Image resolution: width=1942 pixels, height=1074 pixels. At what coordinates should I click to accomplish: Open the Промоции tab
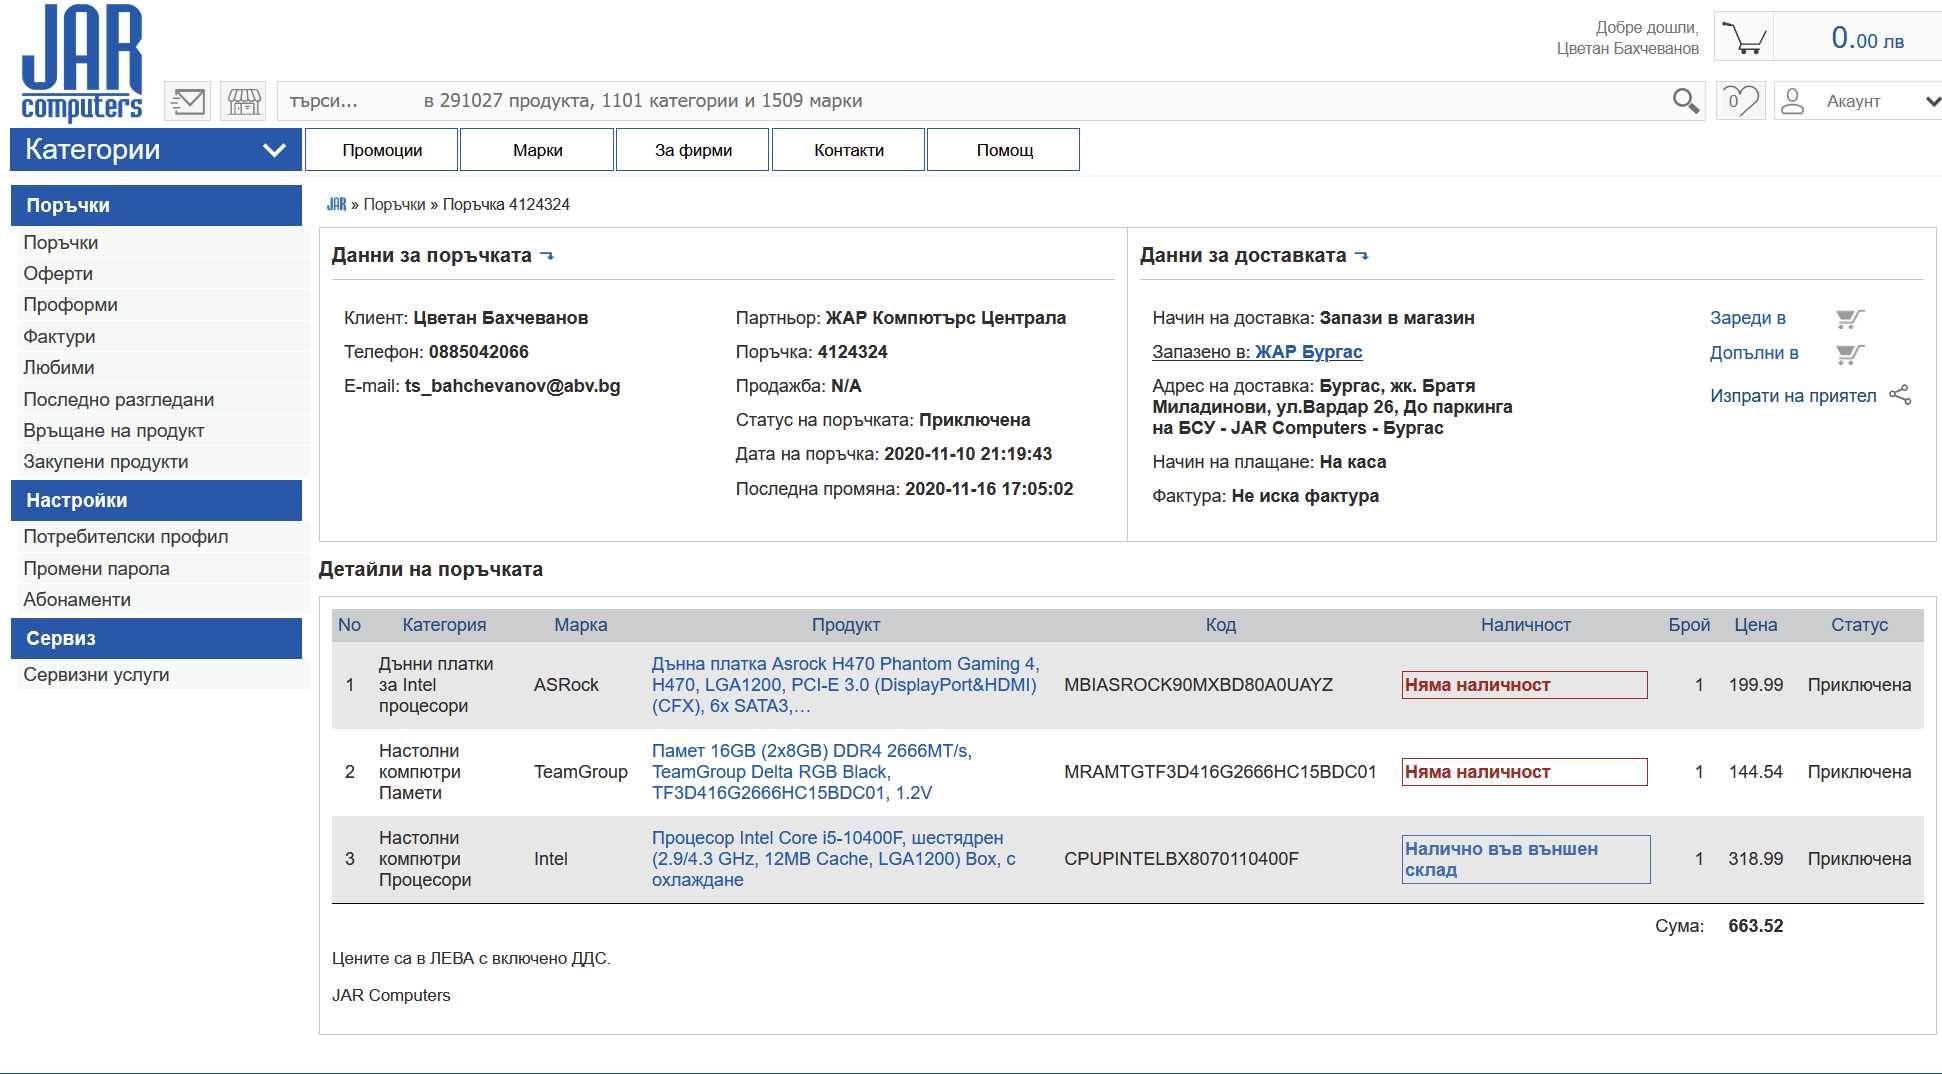[x=382, y=150]
